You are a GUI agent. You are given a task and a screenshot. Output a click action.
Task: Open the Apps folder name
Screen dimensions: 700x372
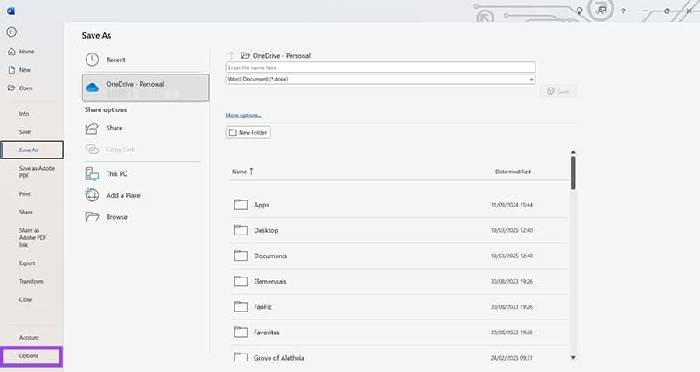tap(262, 205)
